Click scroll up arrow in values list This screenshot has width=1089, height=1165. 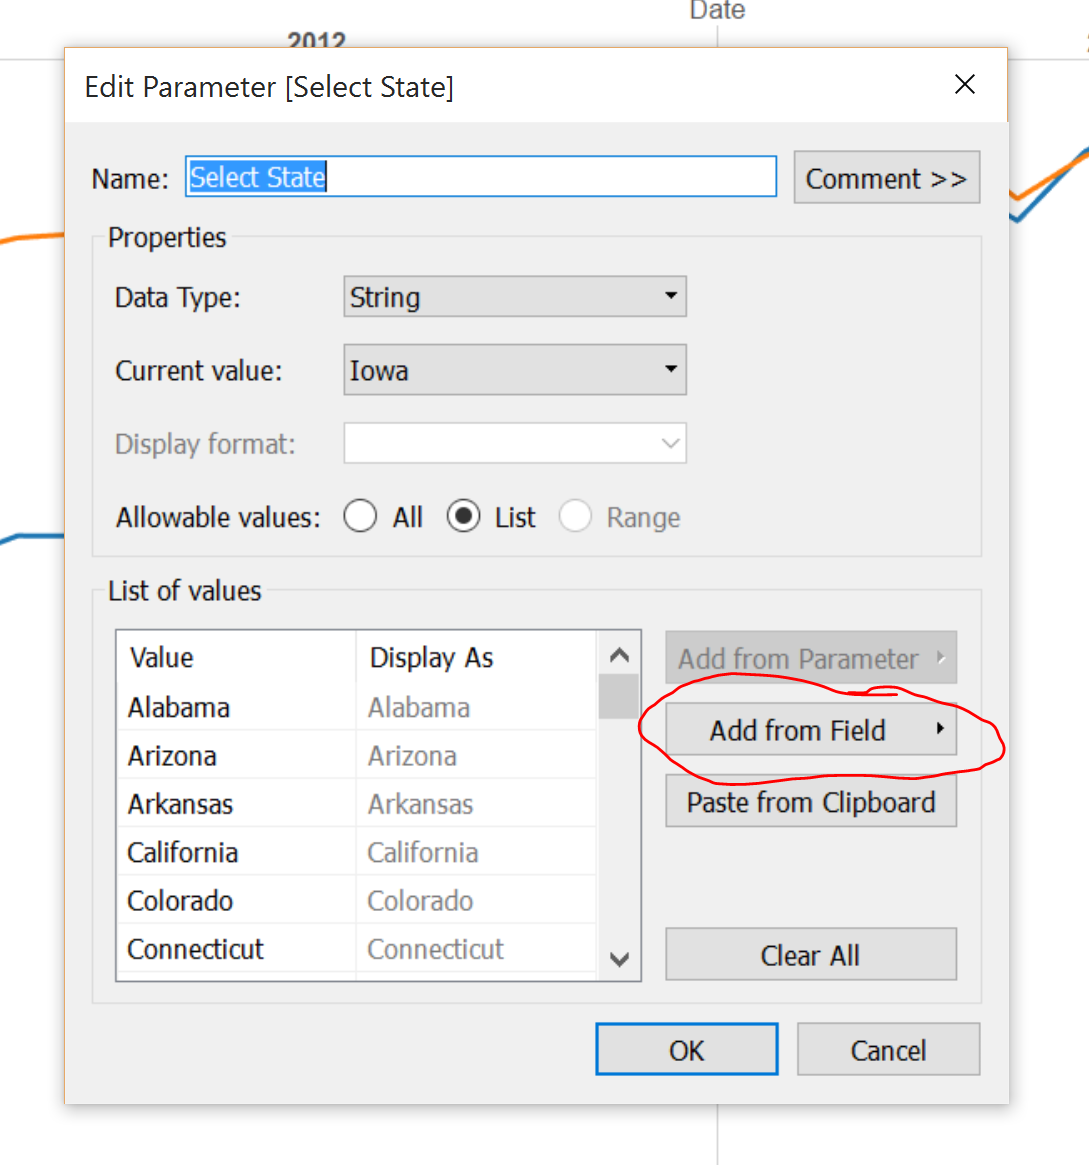point(619,656)
